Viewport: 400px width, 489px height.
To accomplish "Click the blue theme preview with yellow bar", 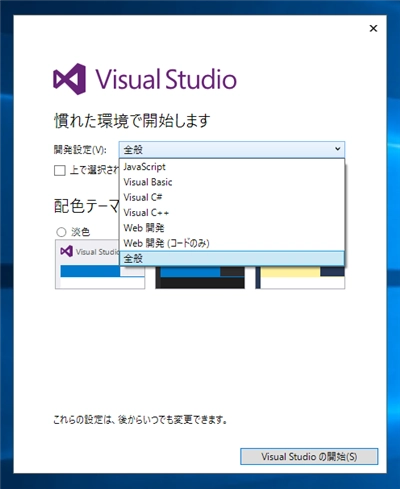I will click(300, 277).
